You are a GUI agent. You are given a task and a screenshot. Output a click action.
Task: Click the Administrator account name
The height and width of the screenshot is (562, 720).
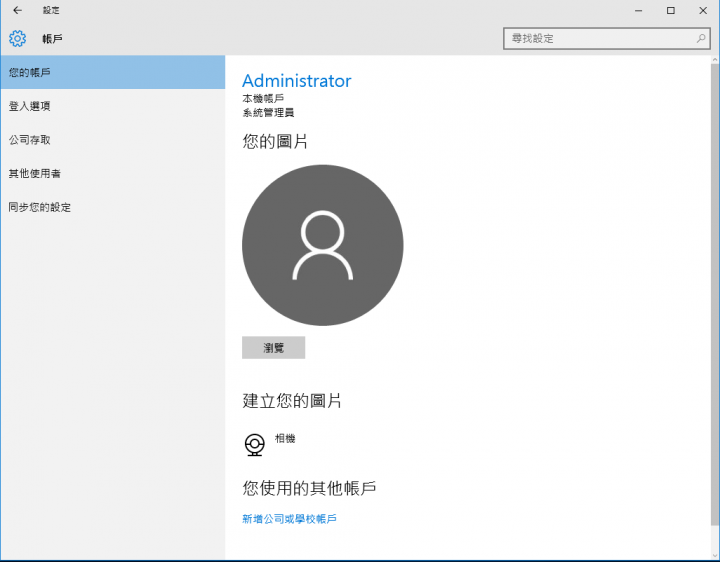297,81
